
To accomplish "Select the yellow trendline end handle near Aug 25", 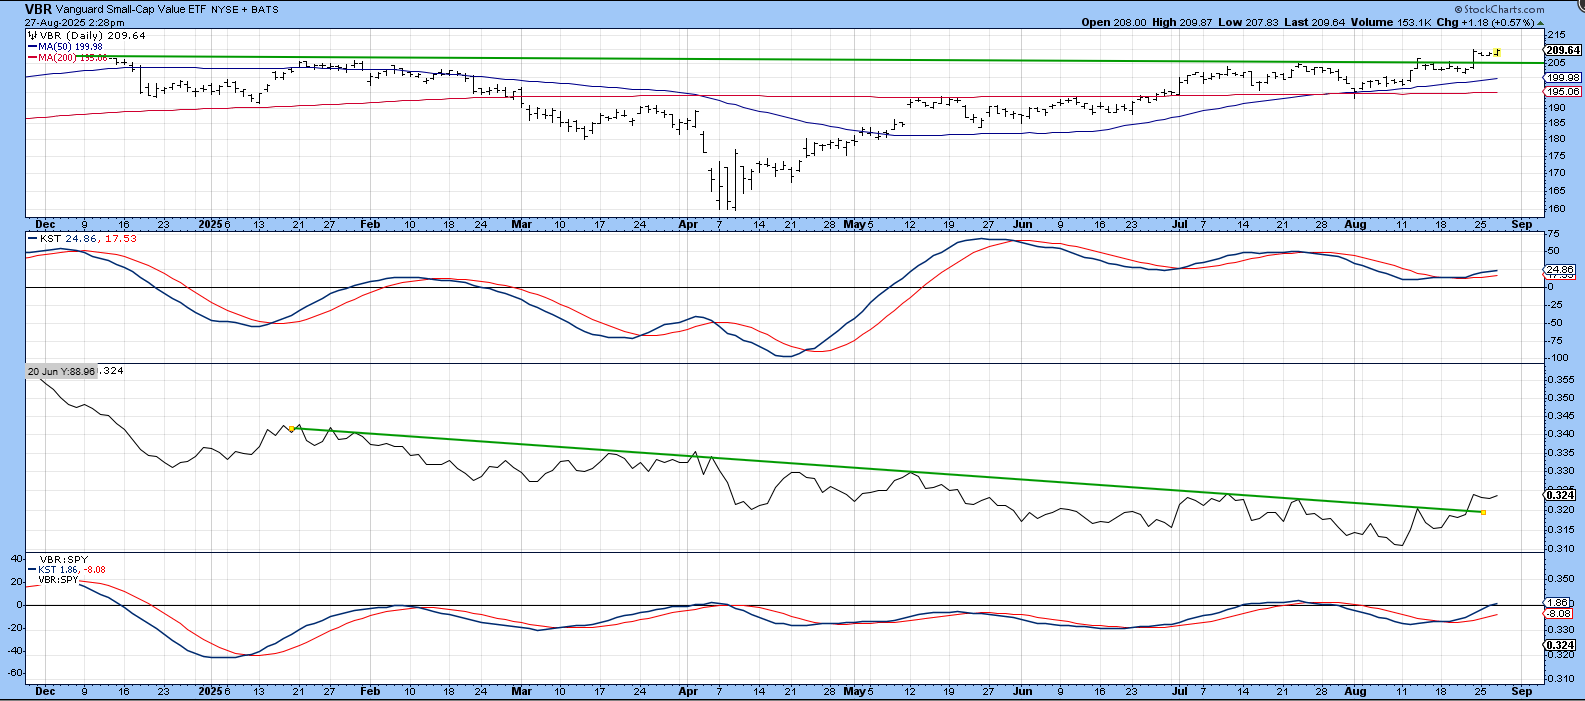I will tap(1483, 513).
